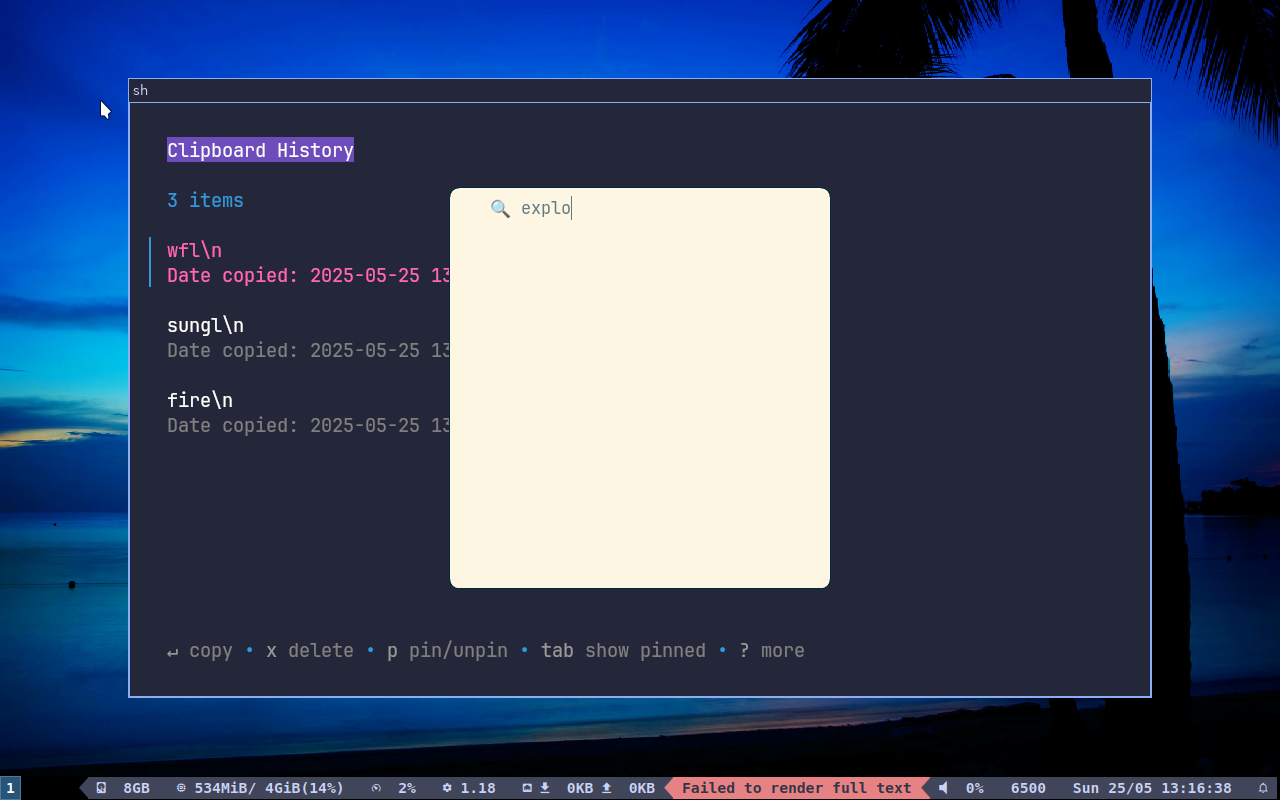Viewport: 1280px width, 800px height.
Task: Click the disk icon beside 8GB
Action: point(101,788)
